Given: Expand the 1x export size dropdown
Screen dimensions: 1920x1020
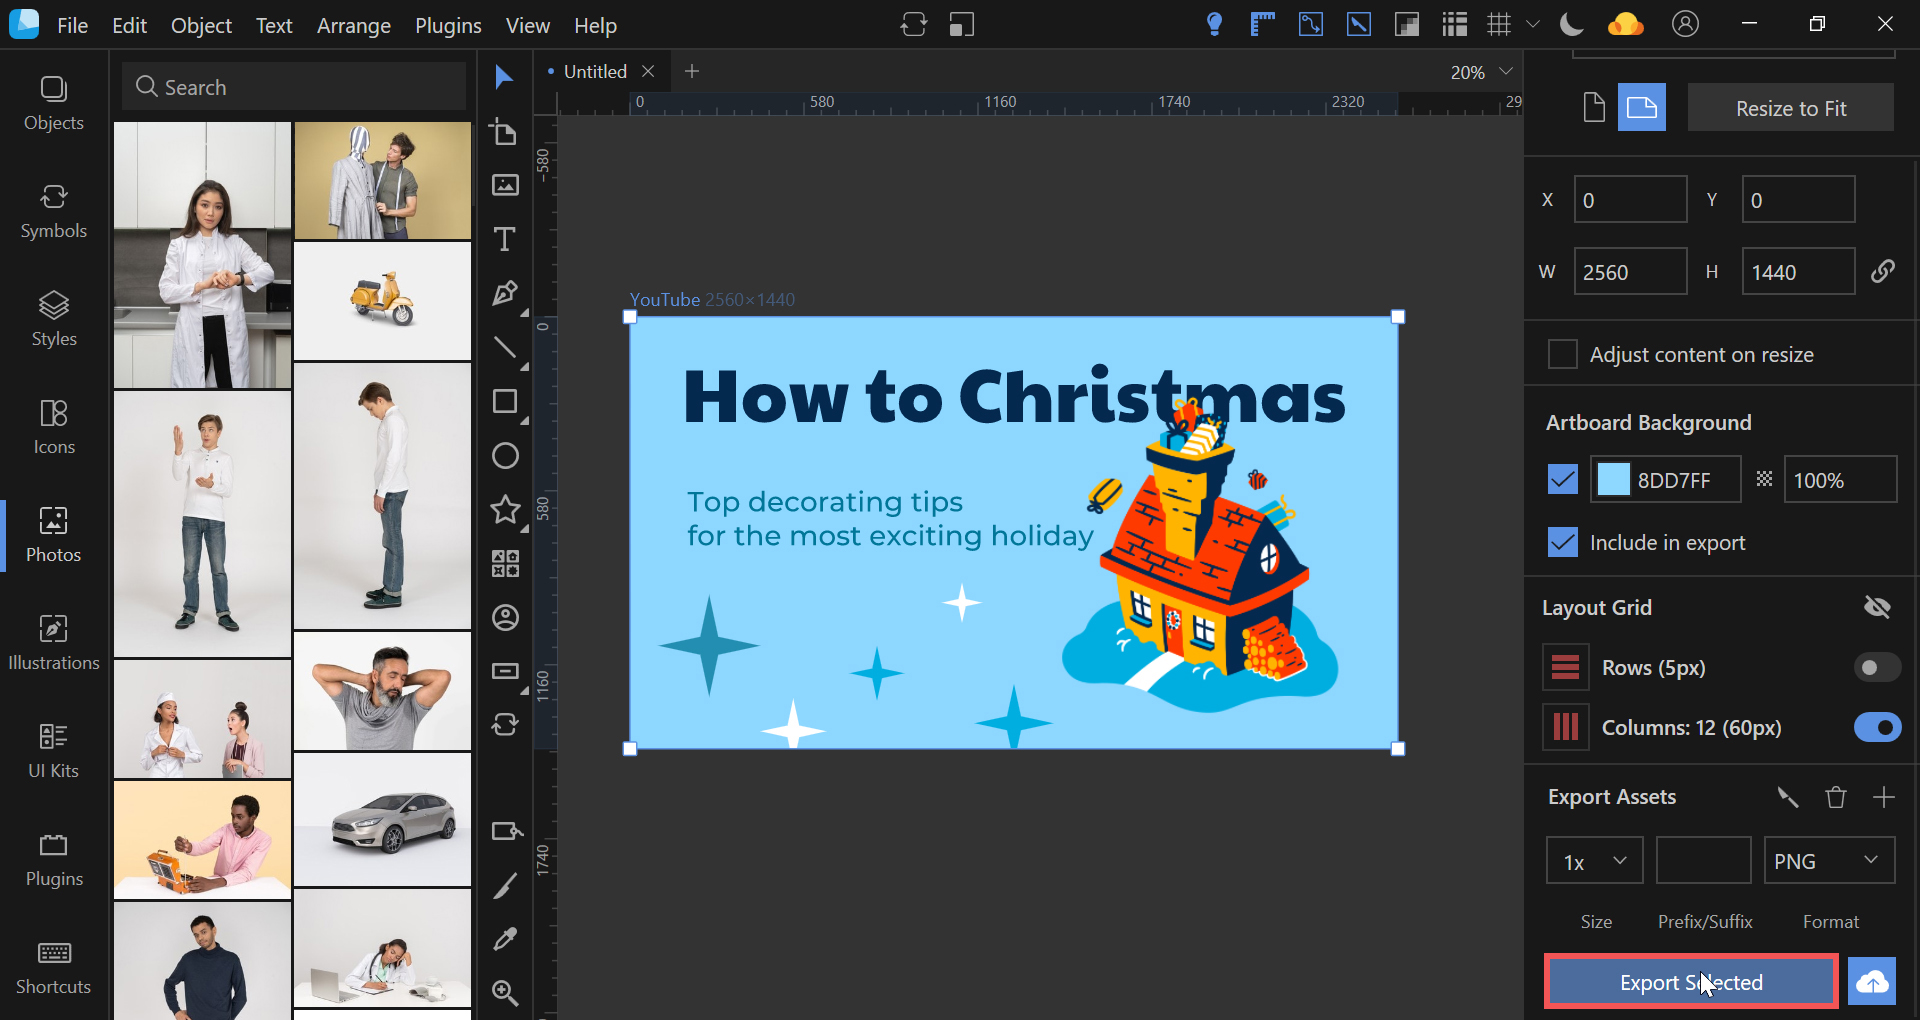Looking at the screenshot, I should 1594,861.
